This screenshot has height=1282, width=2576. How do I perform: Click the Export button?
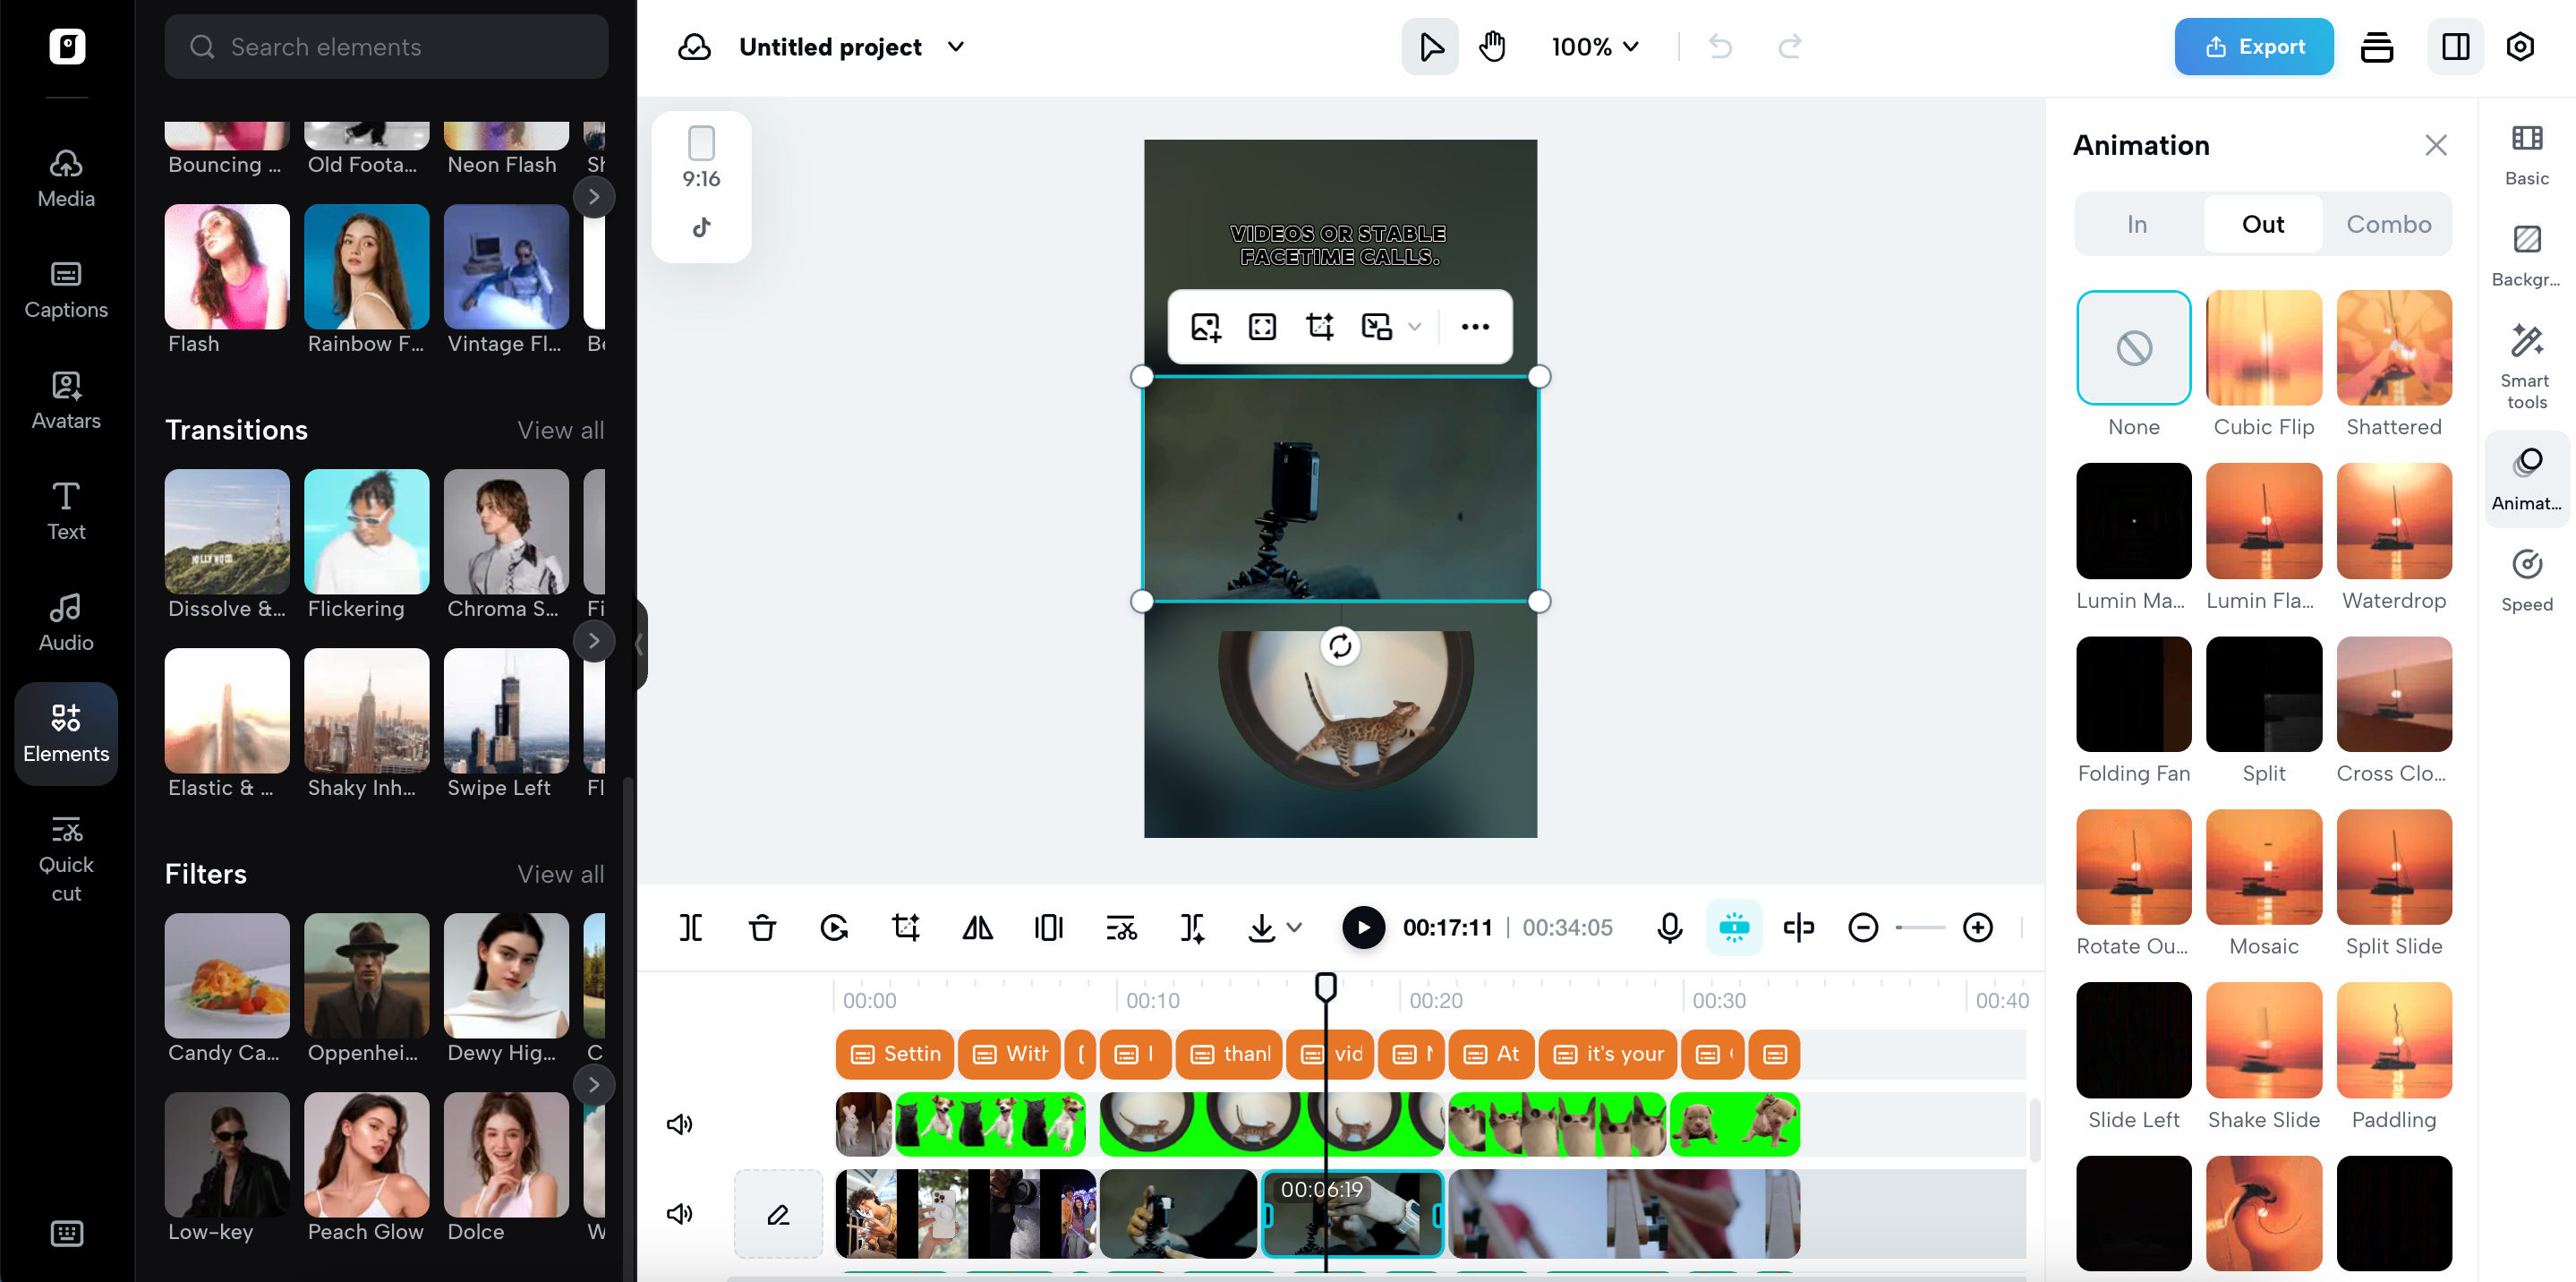pos(2253,47)
